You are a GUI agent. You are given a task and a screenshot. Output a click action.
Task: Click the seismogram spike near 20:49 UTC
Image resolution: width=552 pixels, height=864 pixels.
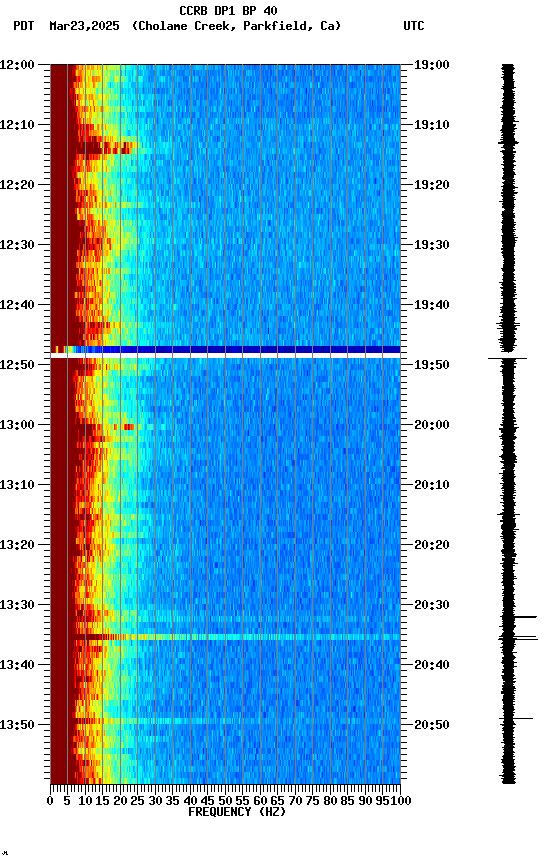click(x=517, y=719)
